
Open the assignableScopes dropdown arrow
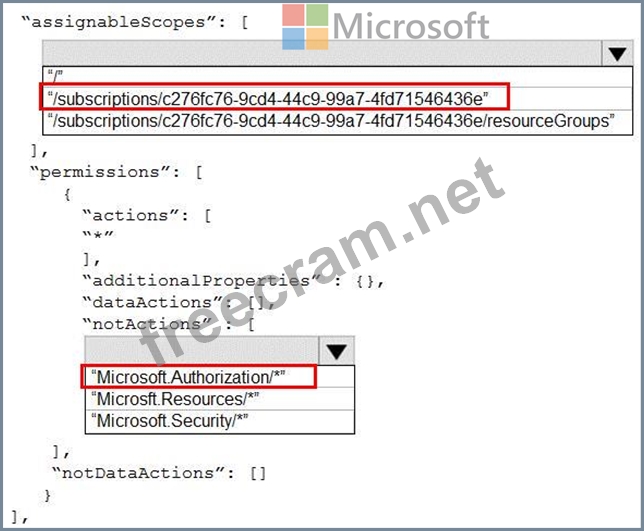tap(617, 53)
